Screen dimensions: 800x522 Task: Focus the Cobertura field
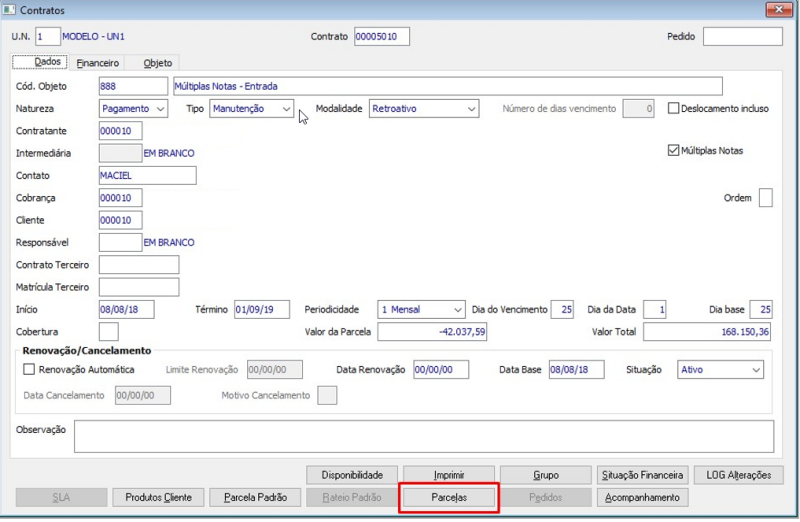pos(109,332)
